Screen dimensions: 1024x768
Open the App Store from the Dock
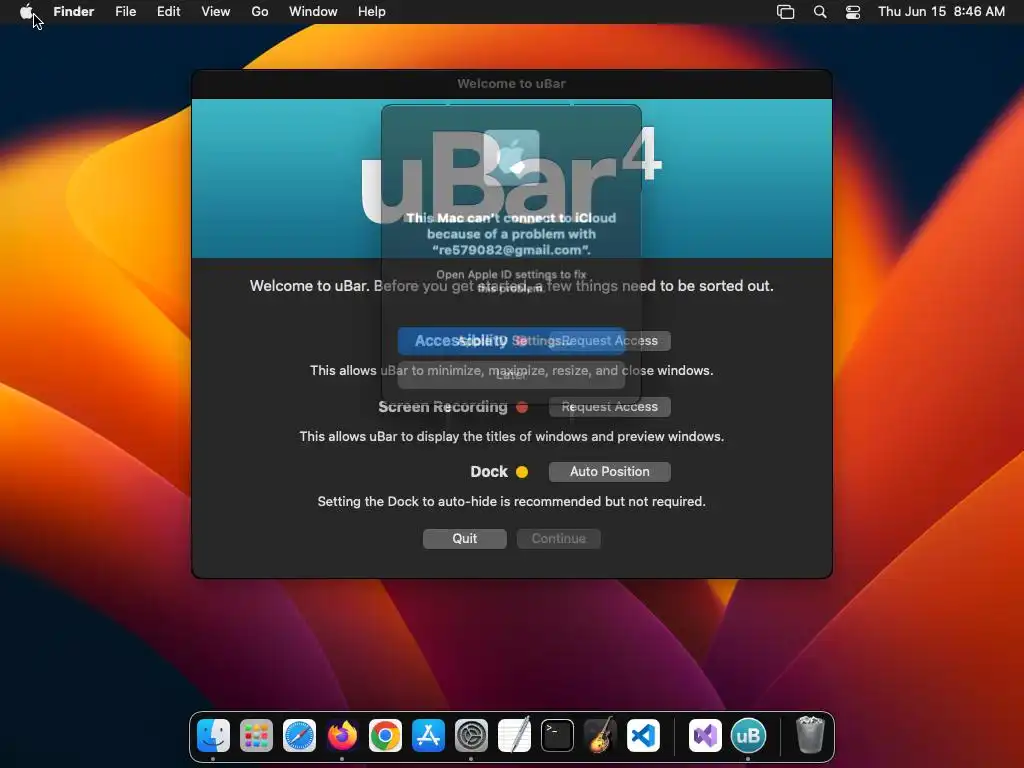(x=428, y=736)
